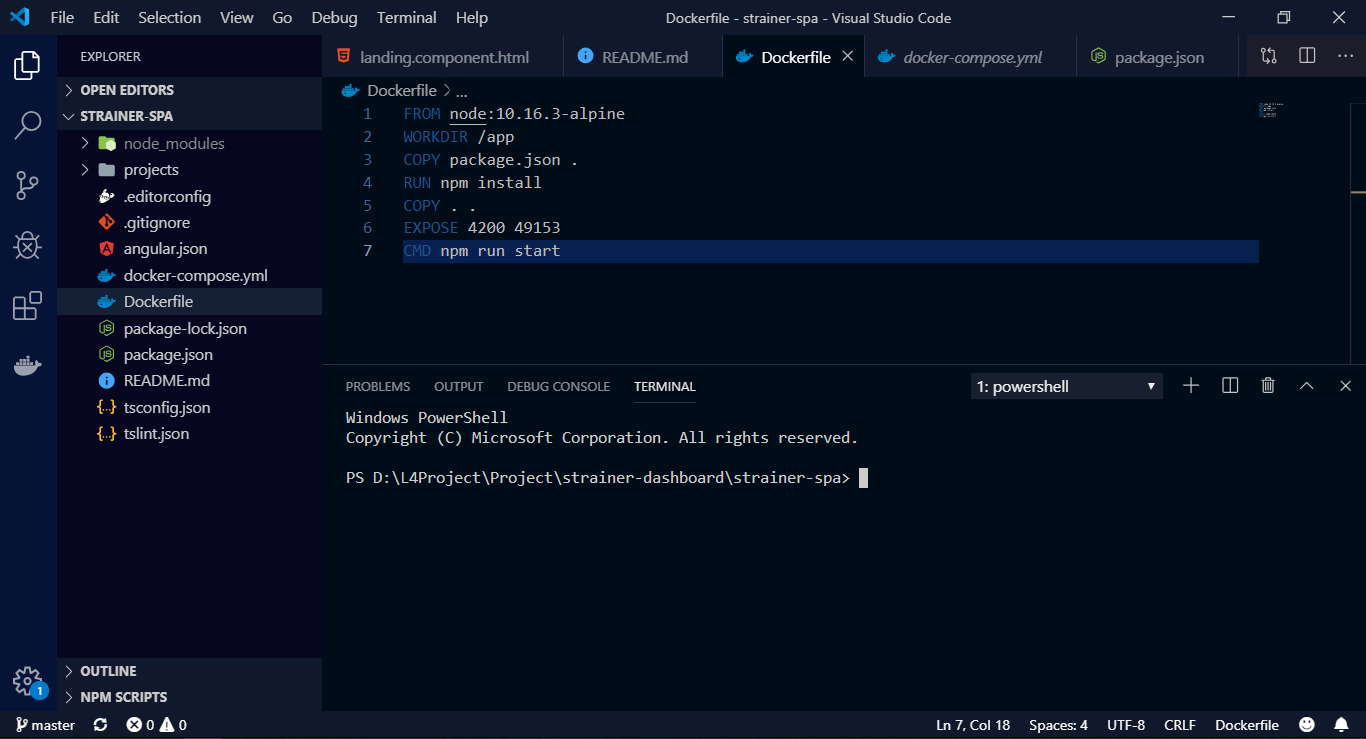Maximize the panel with up chevron
This screenshot has width=1366, height=739.
[1306, 386]
